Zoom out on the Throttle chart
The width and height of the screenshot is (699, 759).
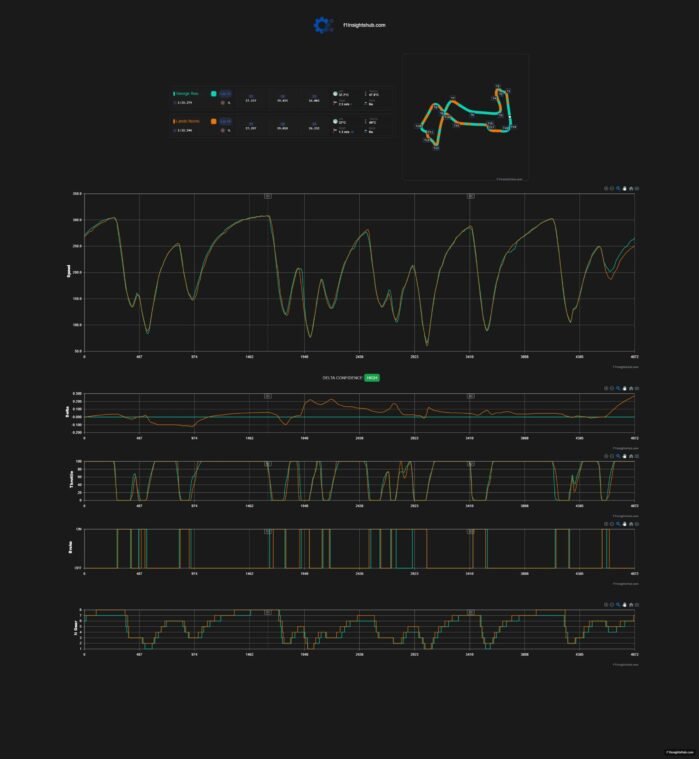click(612, 456)
